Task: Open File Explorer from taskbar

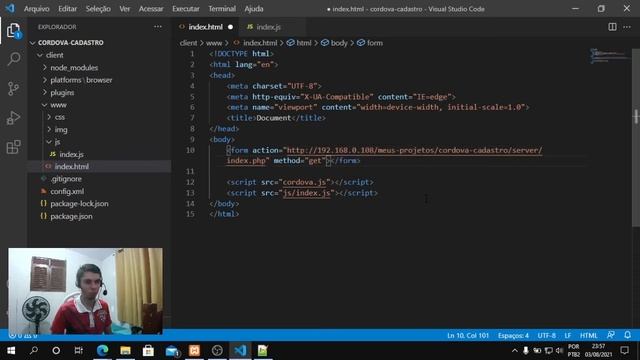Action: pos(125,351)
